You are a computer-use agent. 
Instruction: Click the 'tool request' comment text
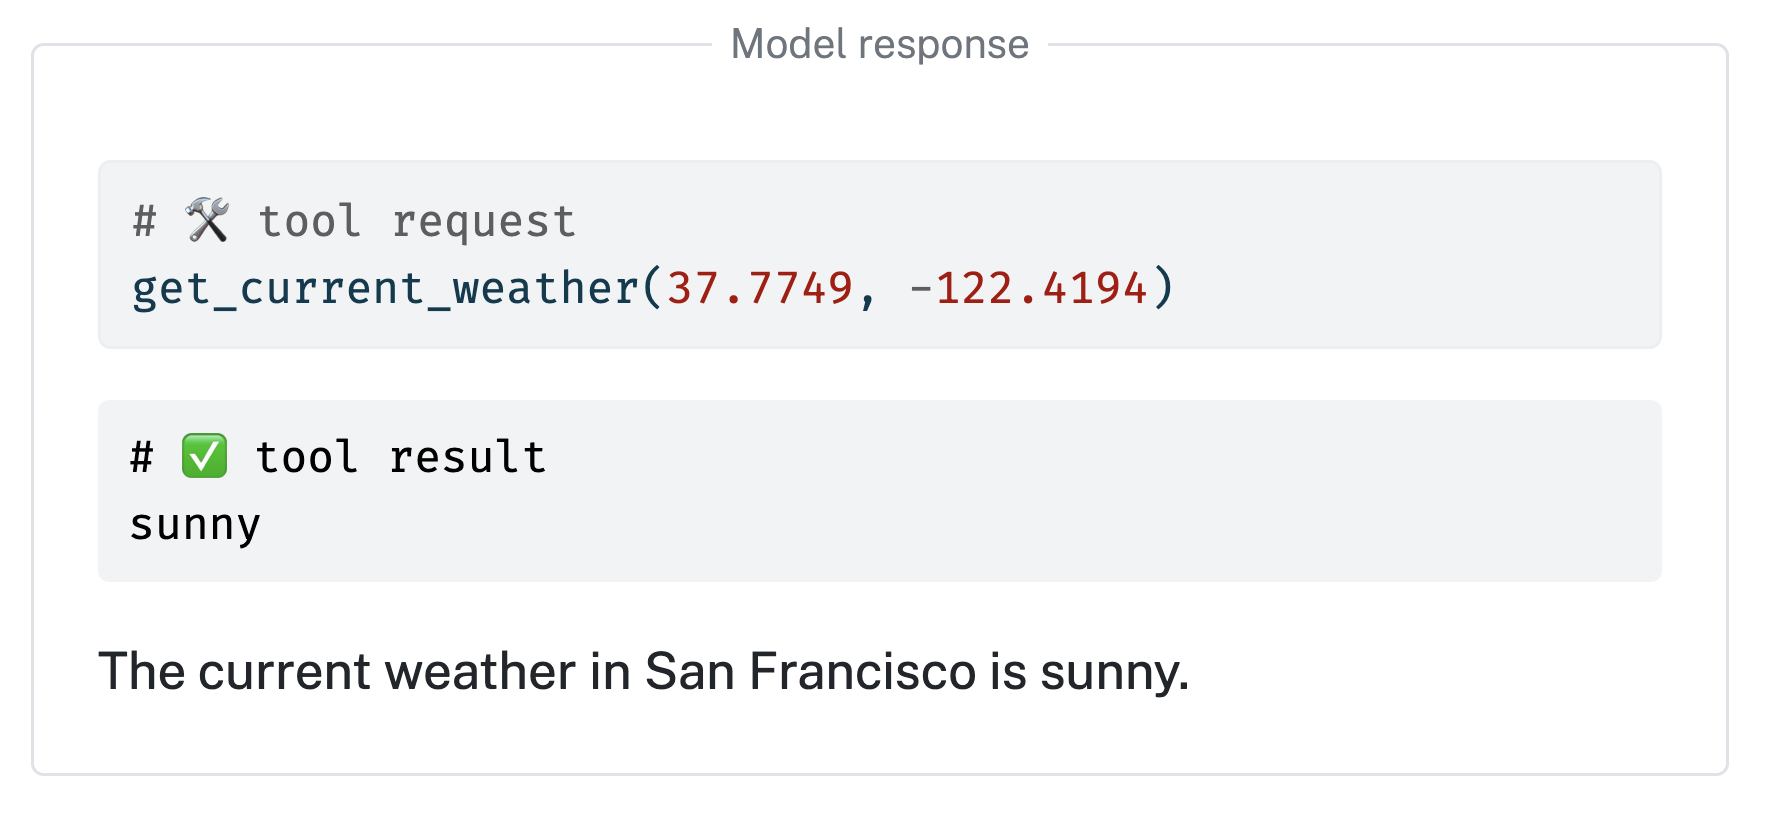click(x=417, y=221)
